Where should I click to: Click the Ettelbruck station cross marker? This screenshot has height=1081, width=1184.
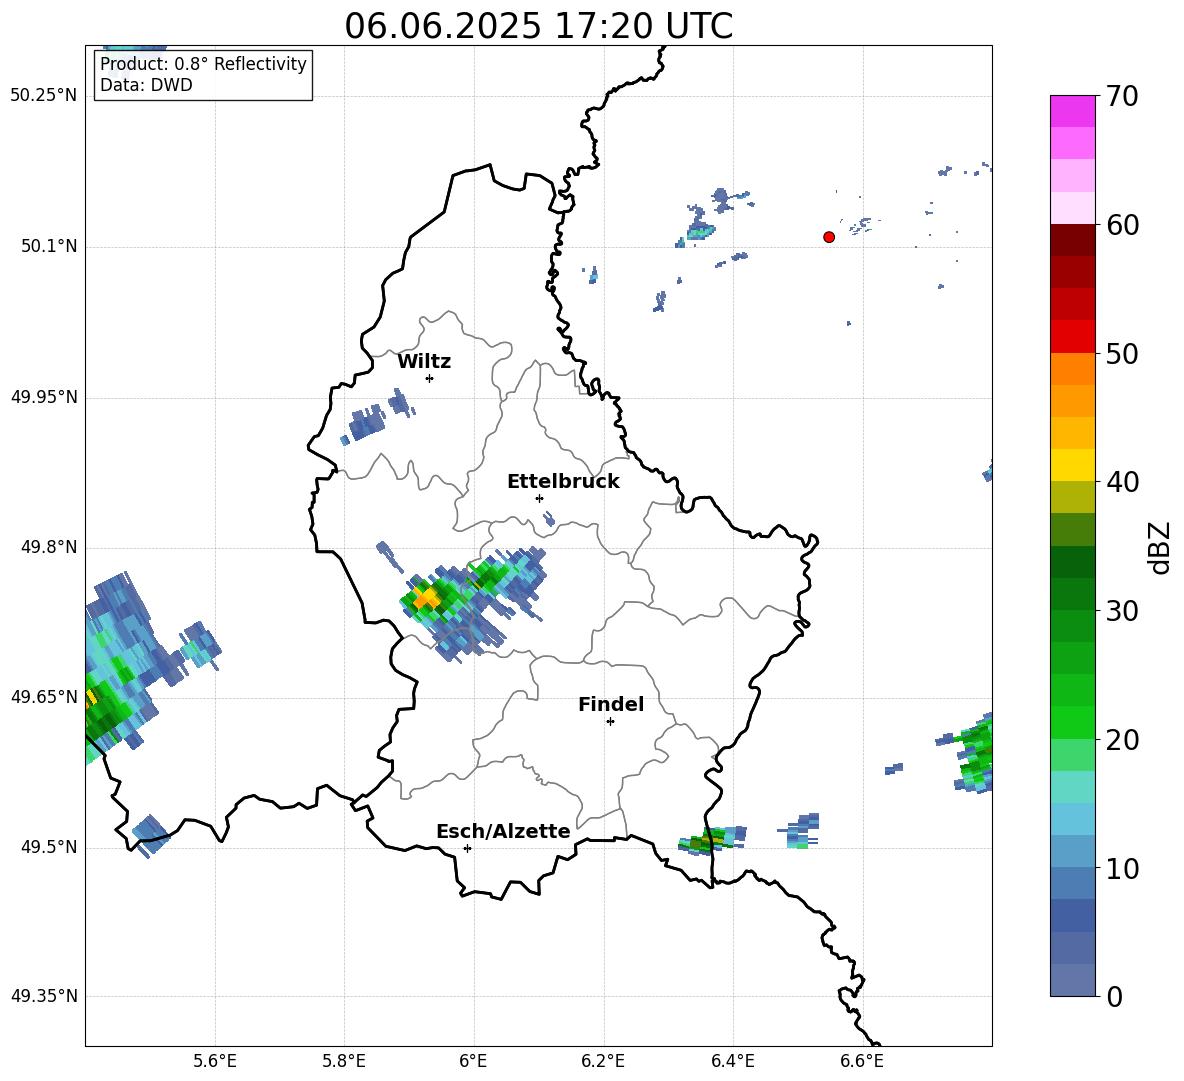(539, 498)
